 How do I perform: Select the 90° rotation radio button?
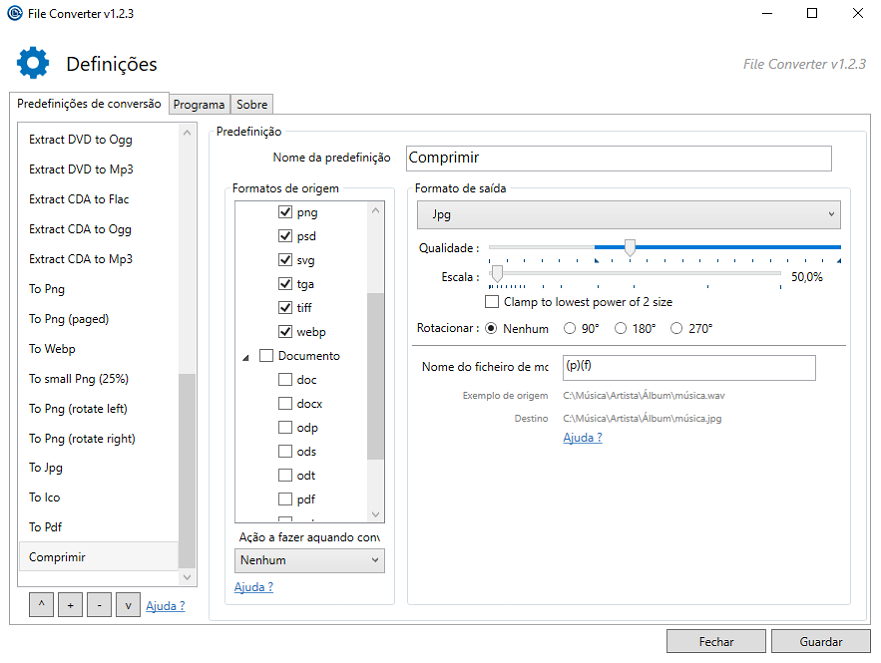point(570,328)
